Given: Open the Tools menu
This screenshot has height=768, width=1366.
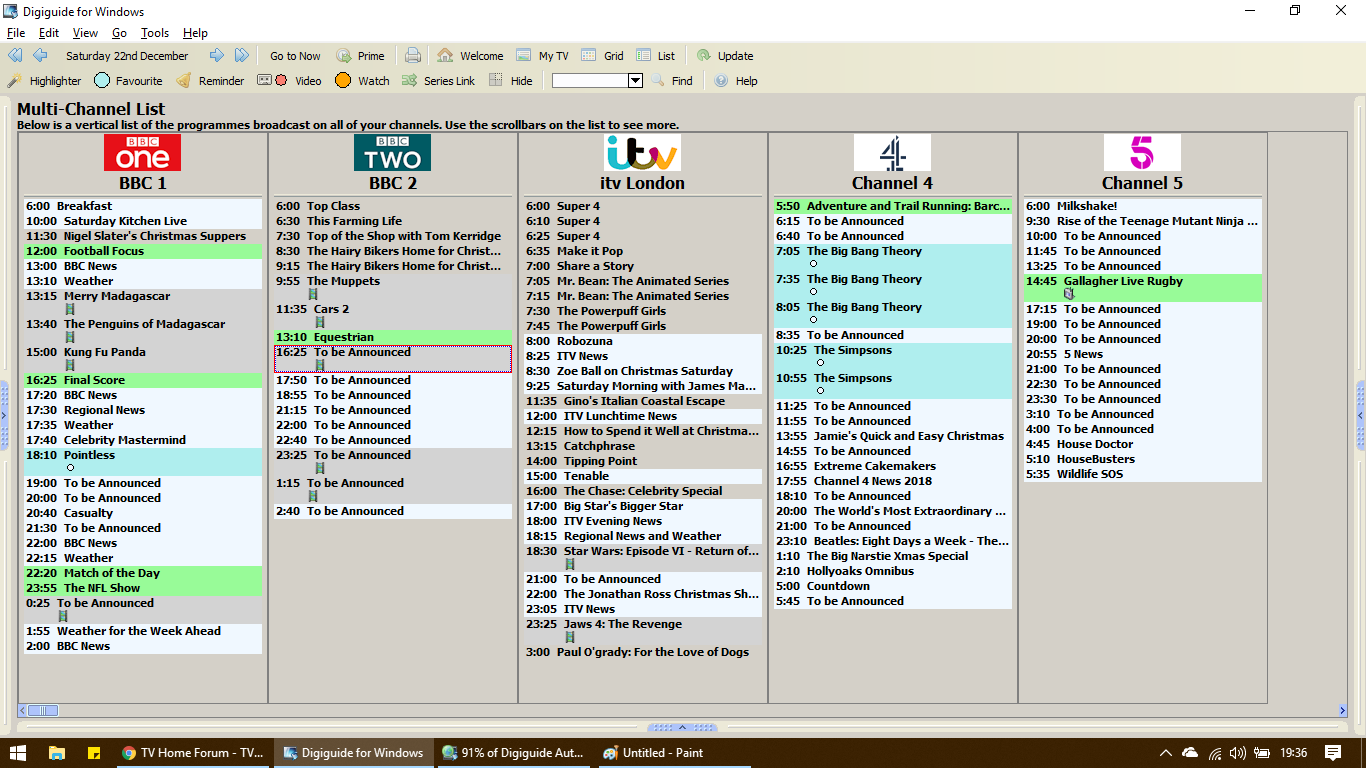Looking at the screenshot, I should pos(155,33).
